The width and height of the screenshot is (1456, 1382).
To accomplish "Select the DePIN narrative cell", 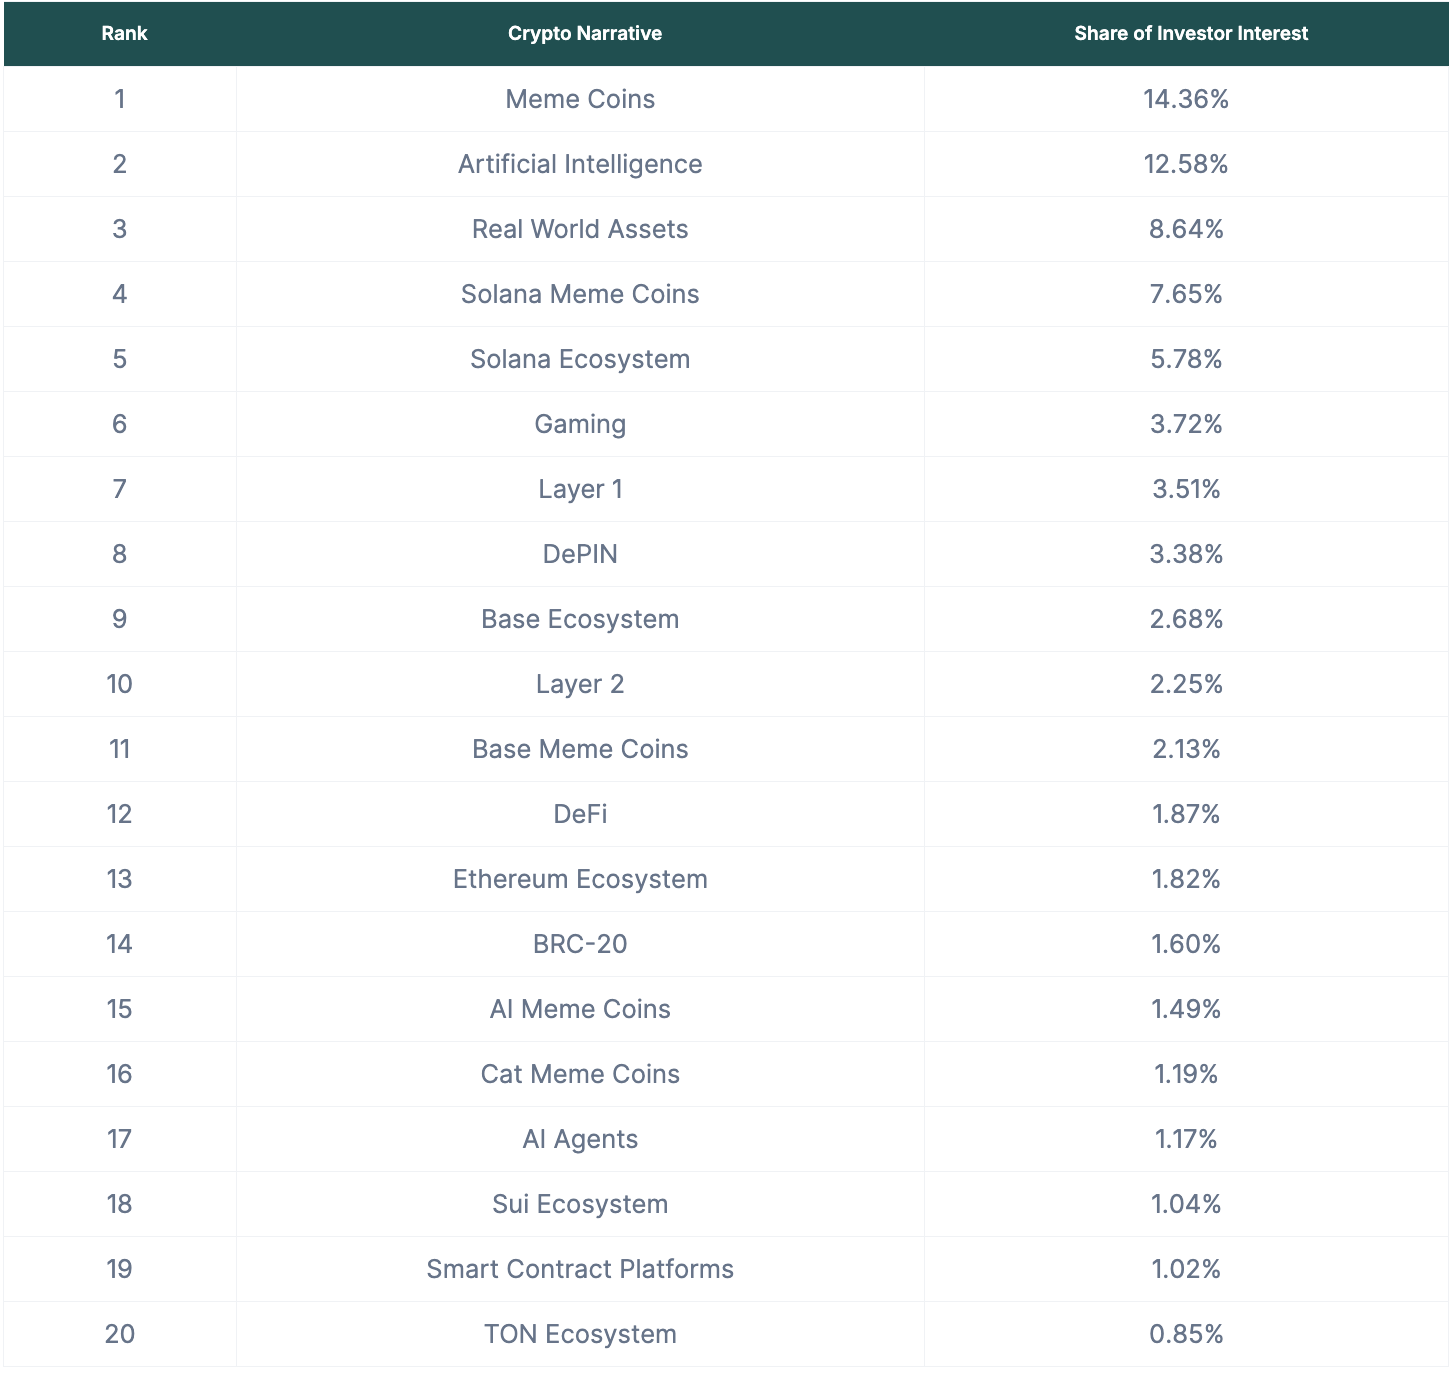I will coord(580,554).
